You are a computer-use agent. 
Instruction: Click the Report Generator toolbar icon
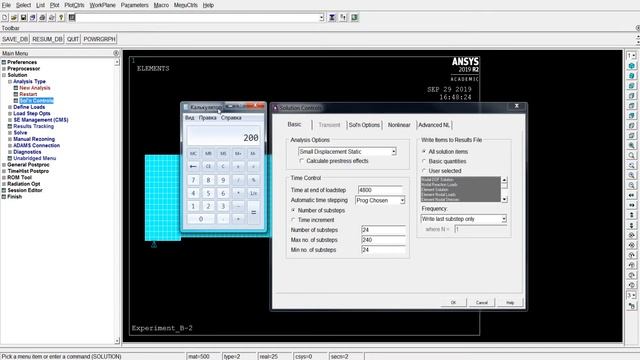pos(51,18)
